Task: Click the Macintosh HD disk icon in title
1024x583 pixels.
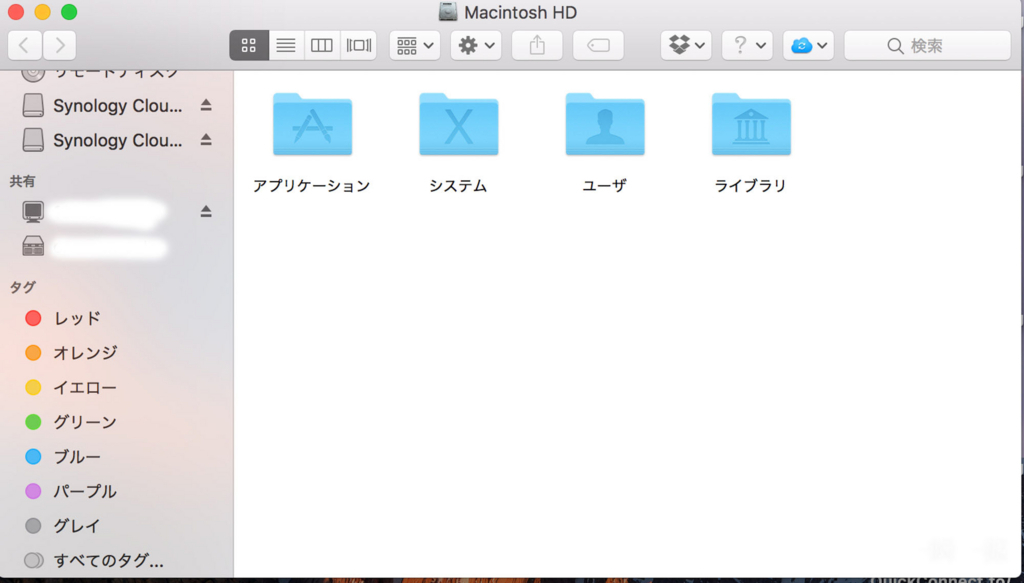Action: click(x=448, y=12)
